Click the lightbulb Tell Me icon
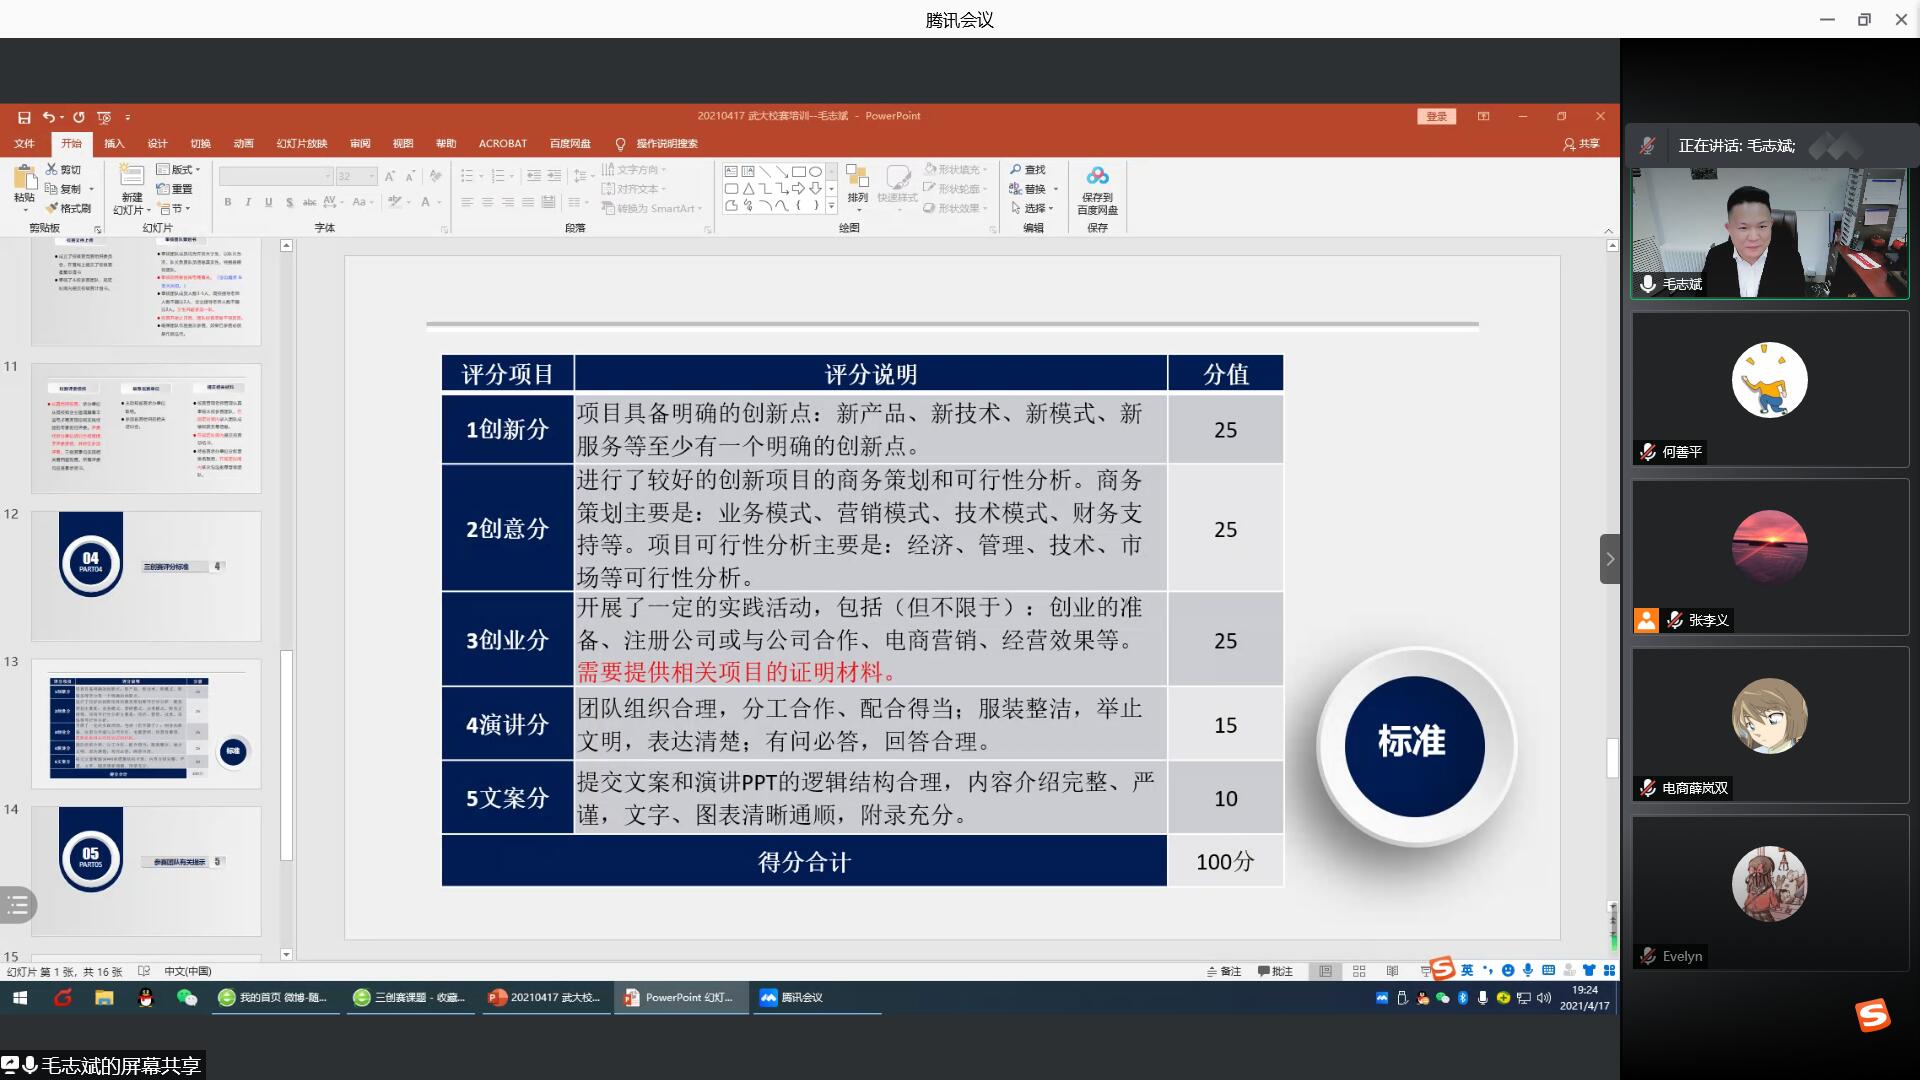 620,144
